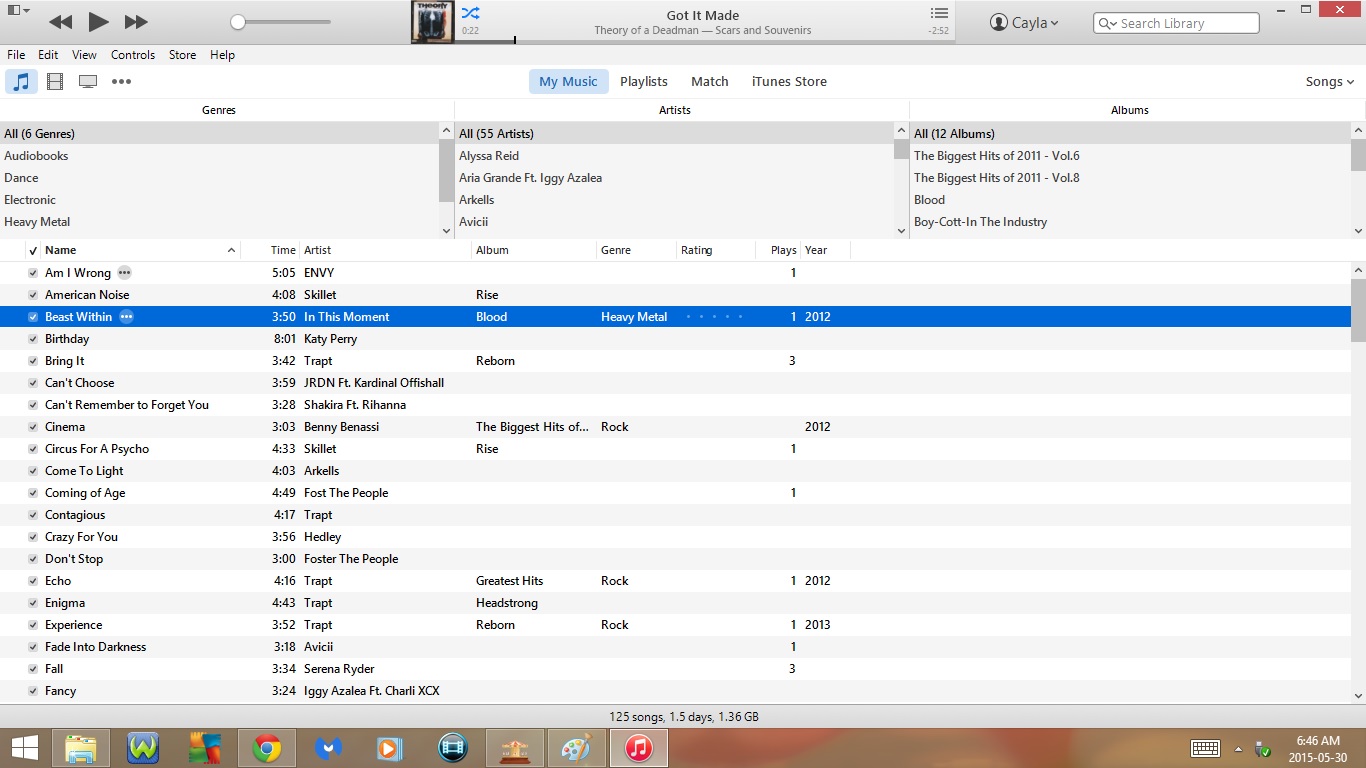The height and width of the screenshot is (768, 1366).
Task: Uncheck the Cinema song checkbox
Action: coord(33,427)
